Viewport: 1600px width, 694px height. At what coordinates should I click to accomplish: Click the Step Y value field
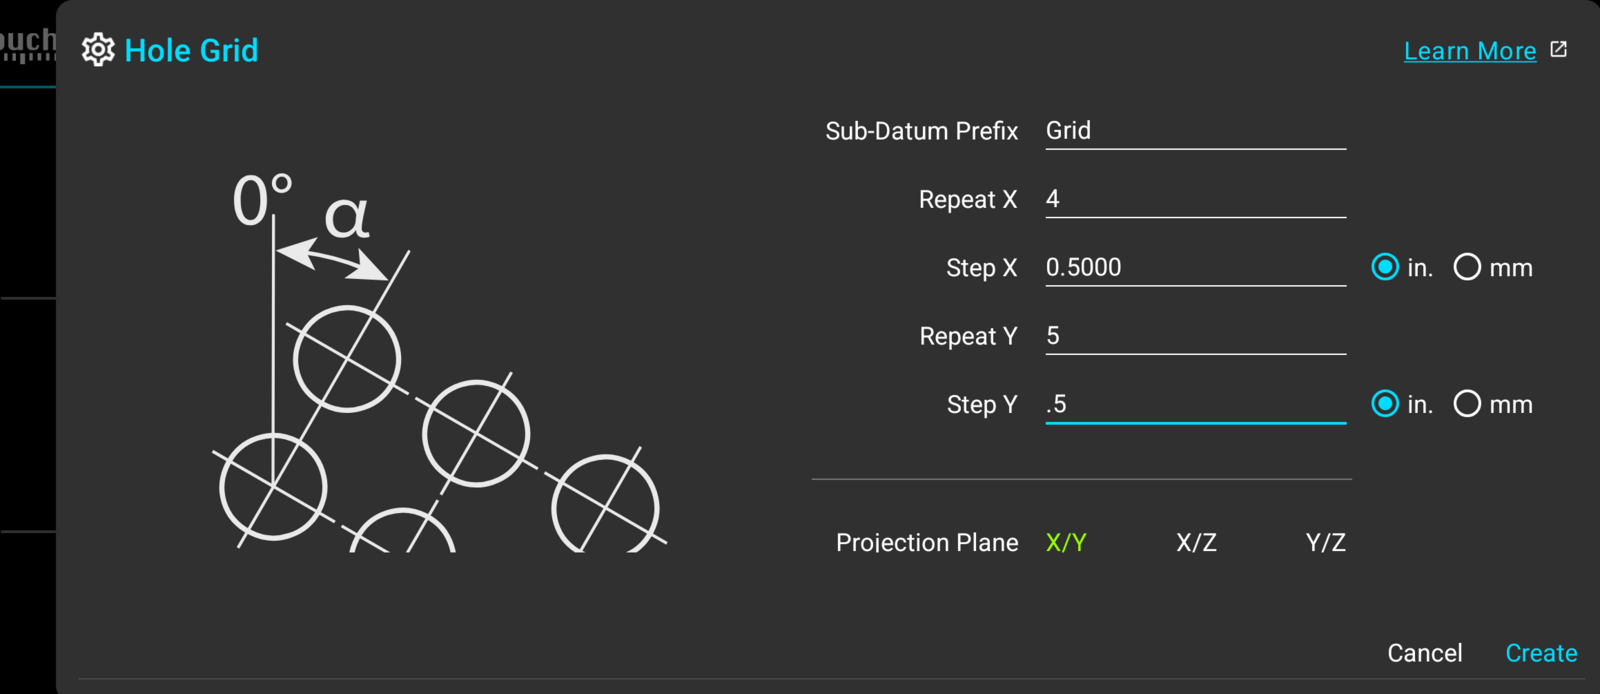pyautogui.click(x=1196, y=404)
